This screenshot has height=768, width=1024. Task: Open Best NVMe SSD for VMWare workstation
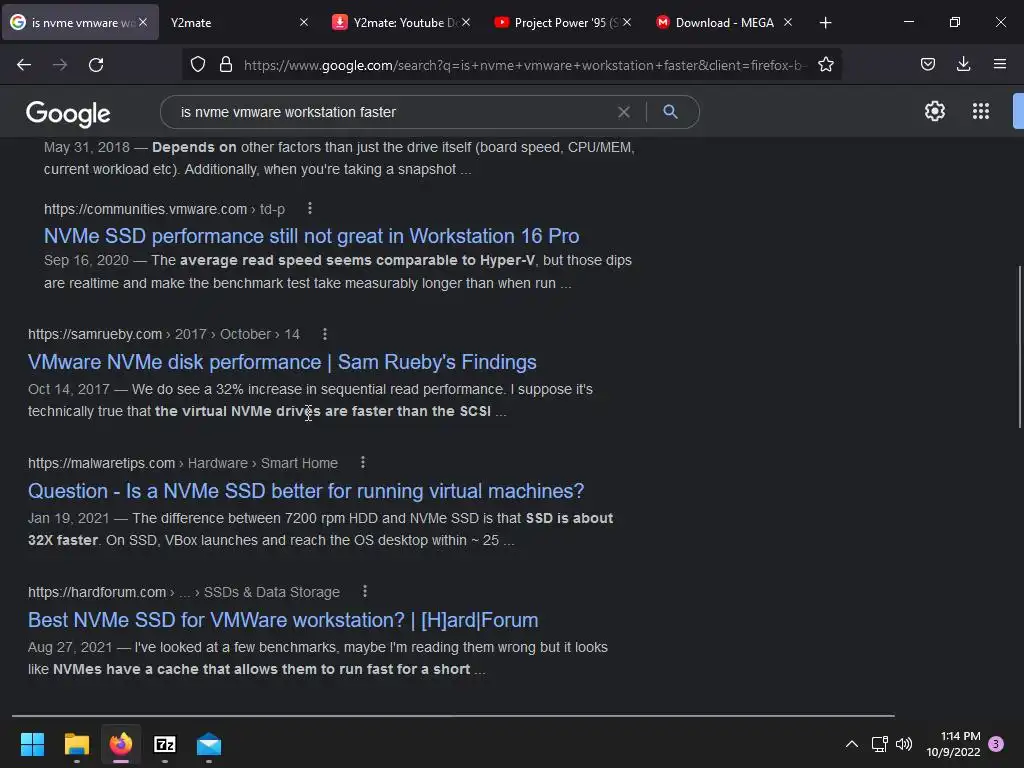point(283,620)
